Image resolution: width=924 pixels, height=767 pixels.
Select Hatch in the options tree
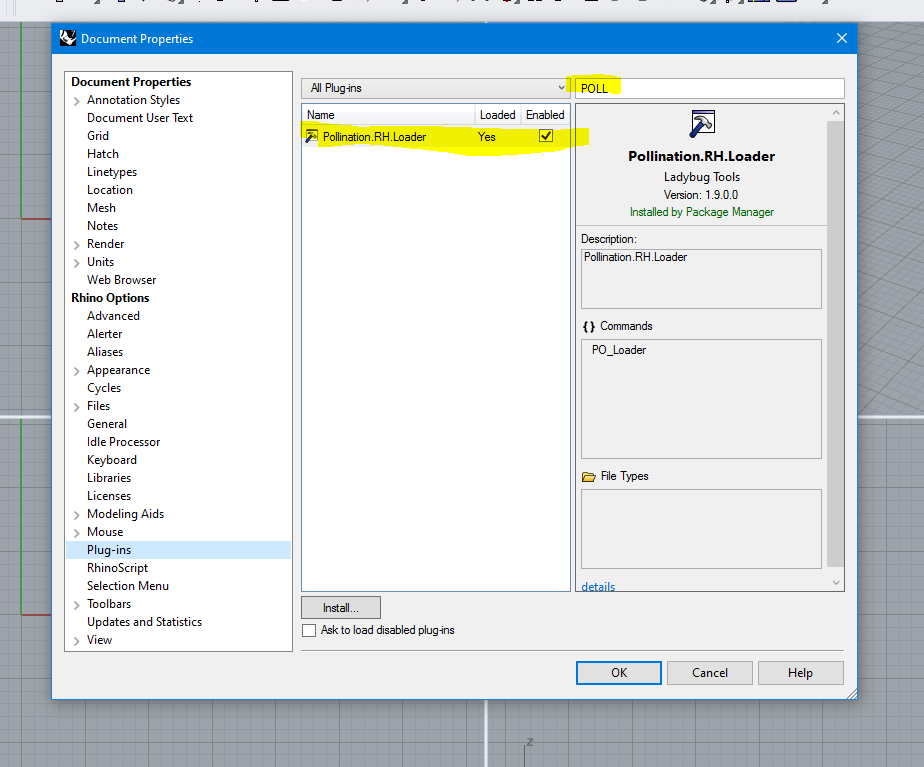[x=103, y=154]
